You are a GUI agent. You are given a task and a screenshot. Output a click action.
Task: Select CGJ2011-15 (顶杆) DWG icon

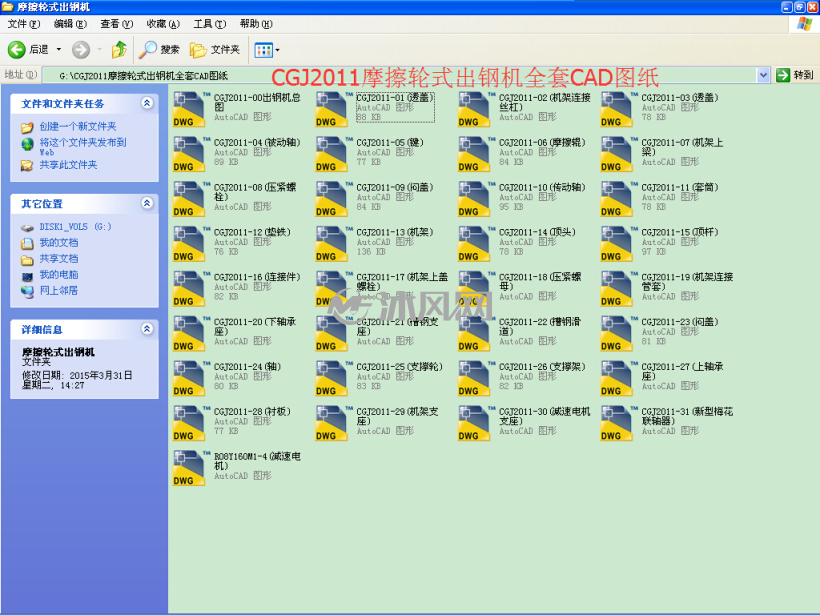pos(617,244)
